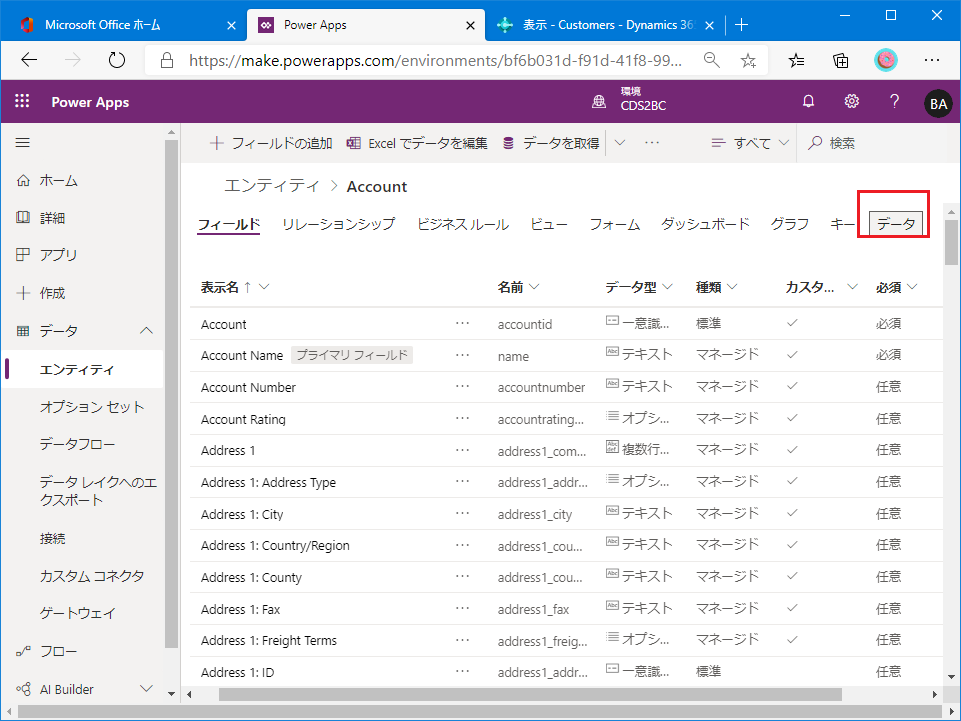
Task: Click the notifications bell icon
Action: pos(808,101)
